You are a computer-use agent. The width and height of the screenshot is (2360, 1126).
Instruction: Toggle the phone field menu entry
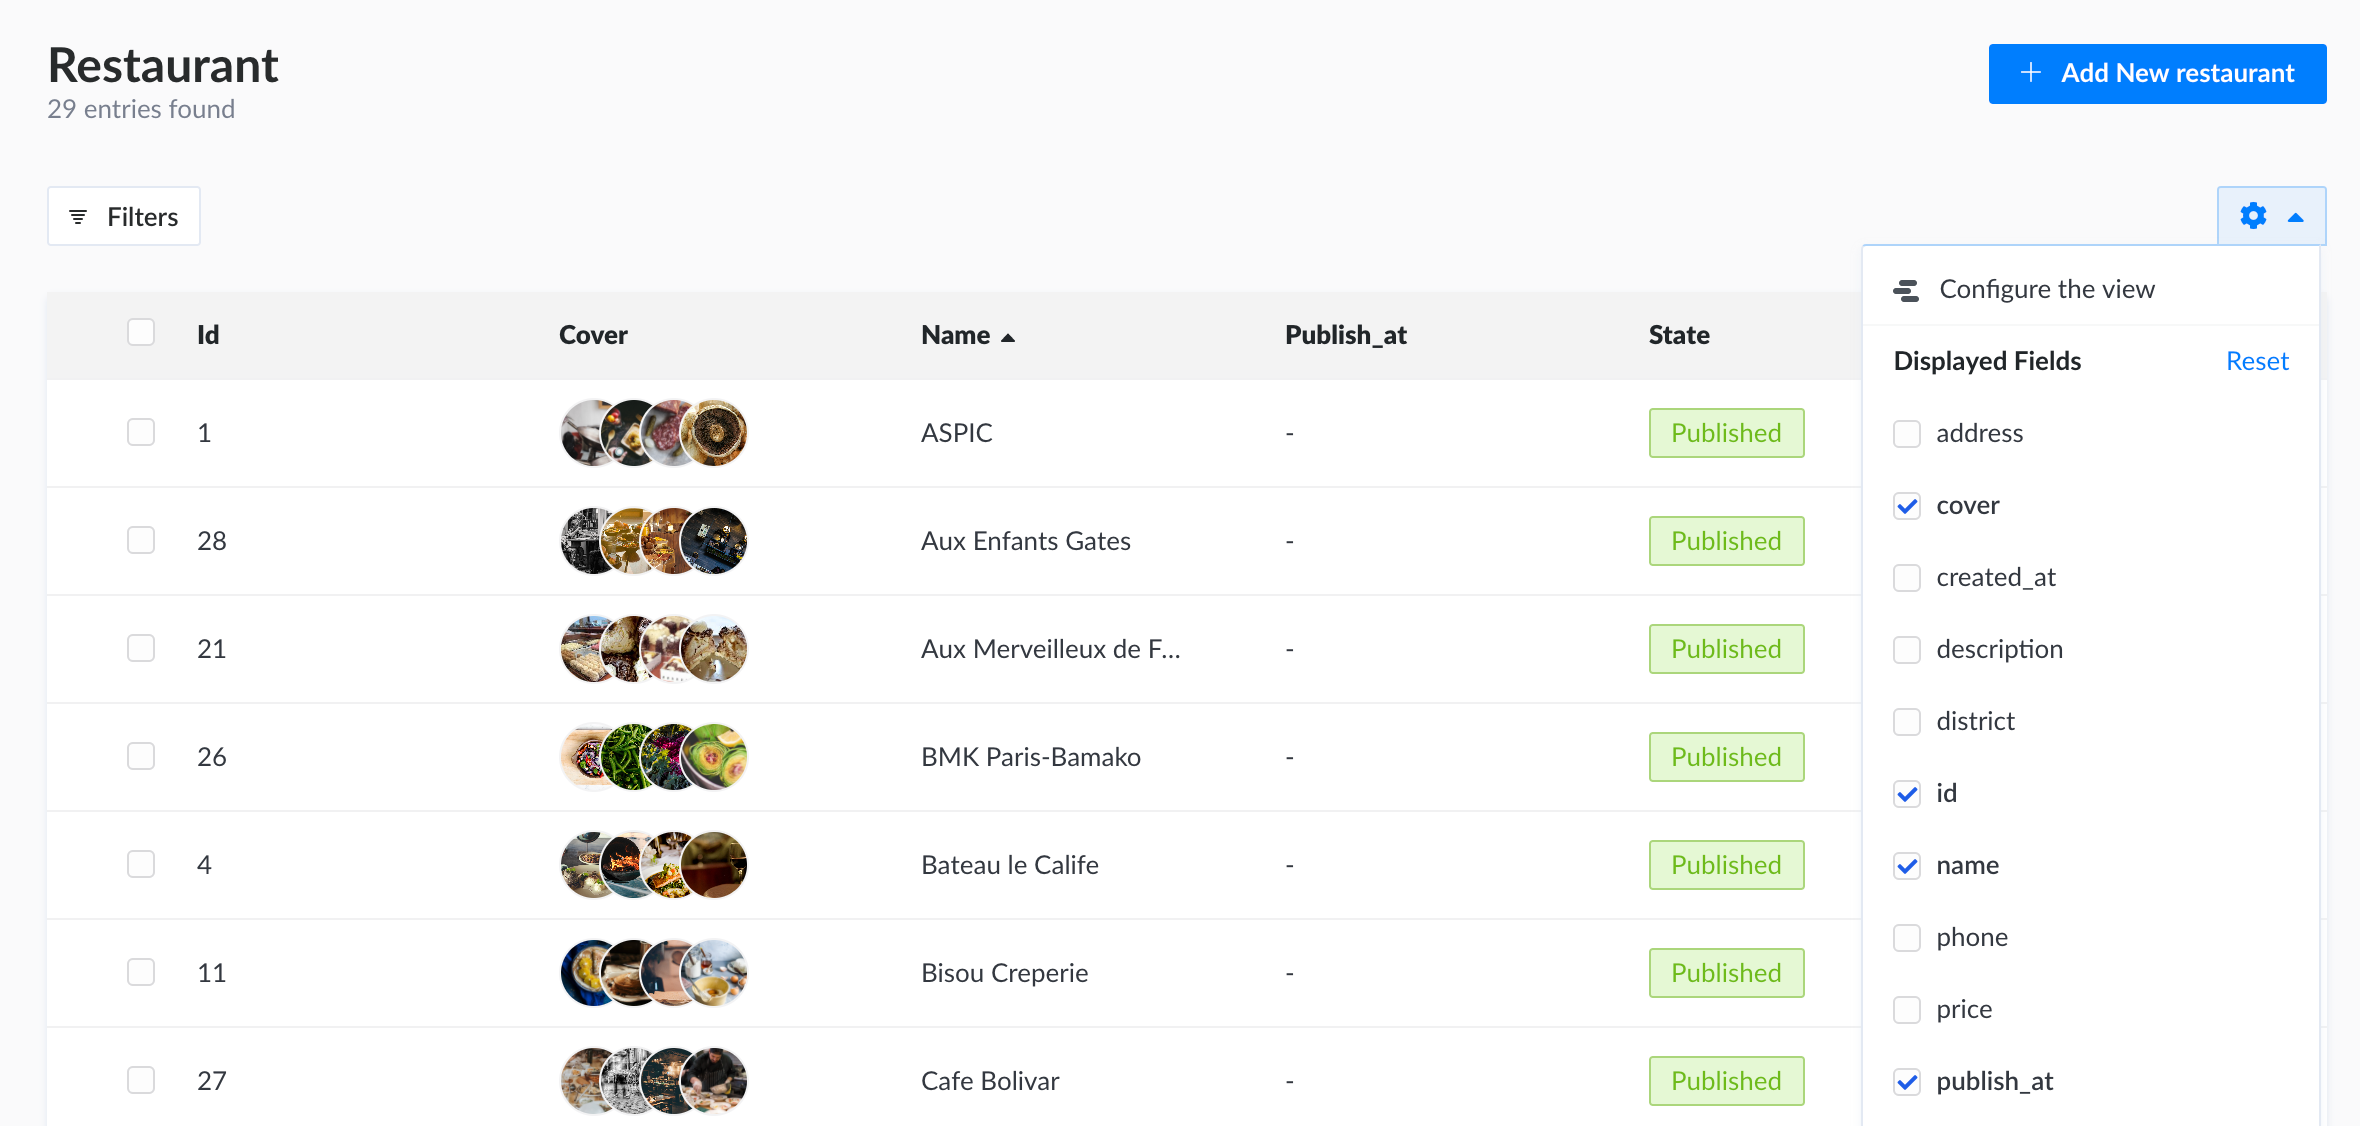[1970, 937]
